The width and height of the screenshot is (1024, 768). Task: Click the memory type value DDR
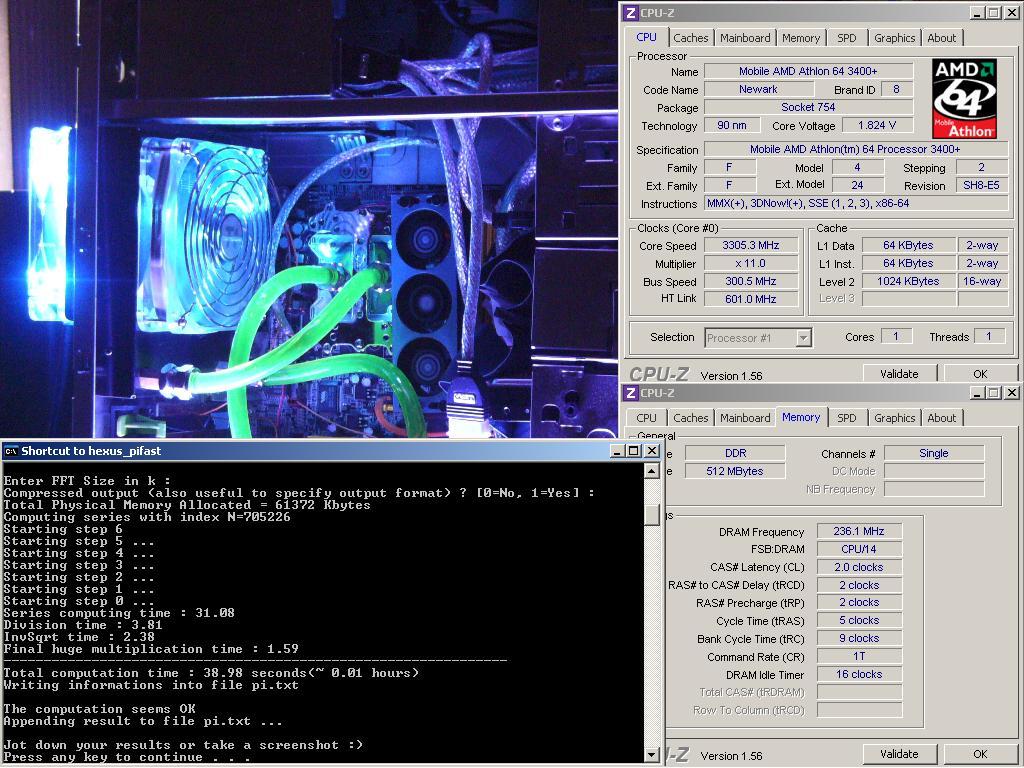click(x=735, y=453)
